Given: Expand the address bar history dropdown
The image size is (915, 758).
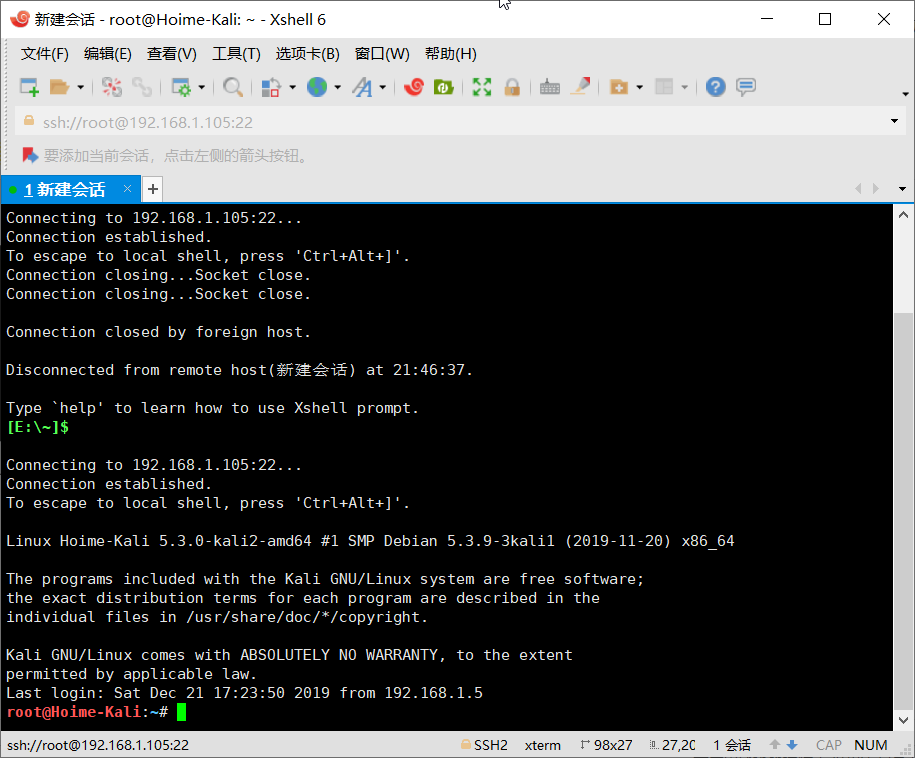Looking at the screenshot, I should coord(894,121).
